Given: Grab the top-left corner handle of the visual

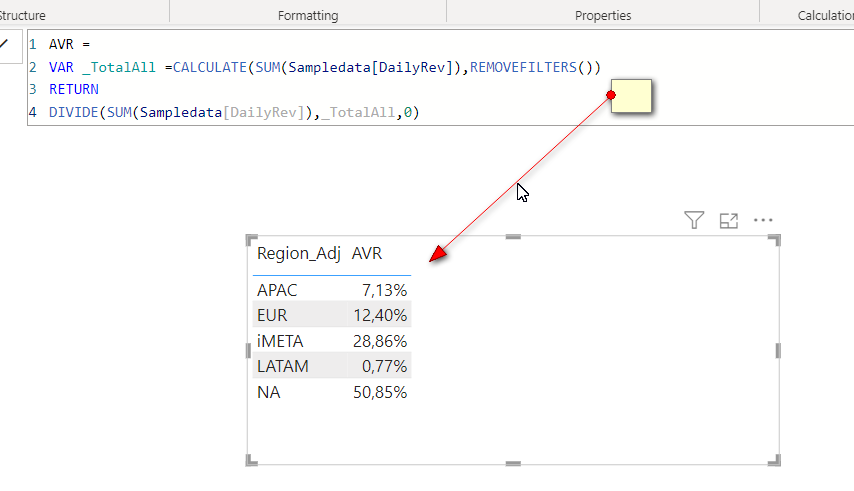Looking at the screenshot, I should 252,240.
